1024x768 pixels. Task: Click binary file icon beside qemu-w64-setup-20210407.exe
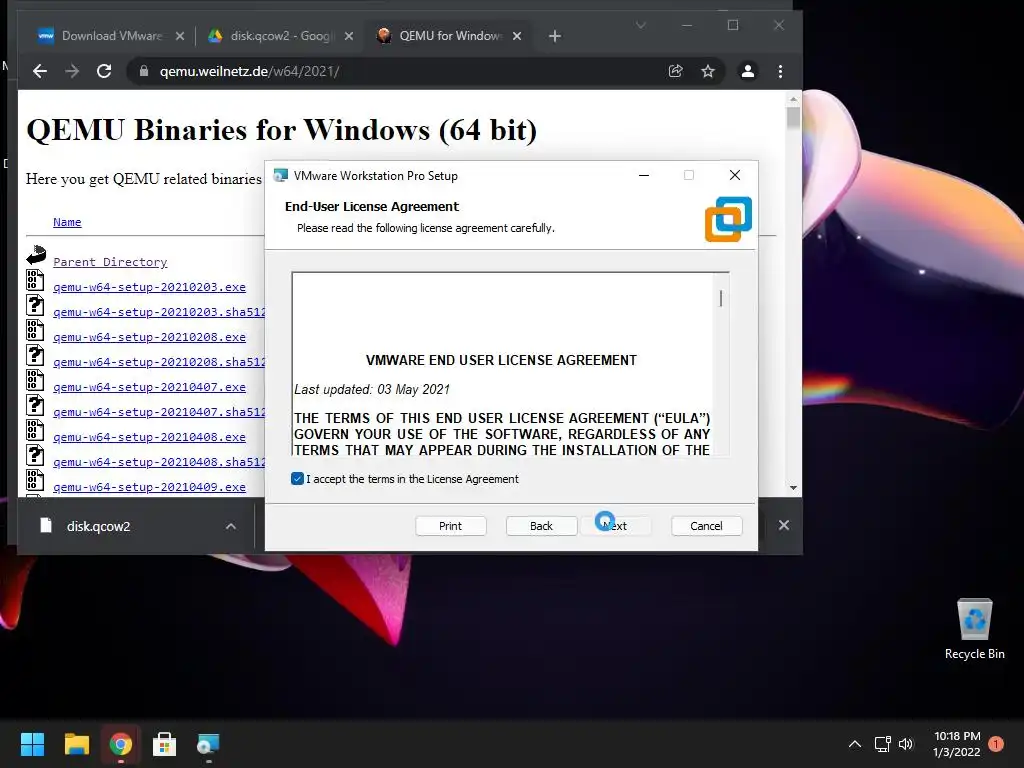point(35,380)
